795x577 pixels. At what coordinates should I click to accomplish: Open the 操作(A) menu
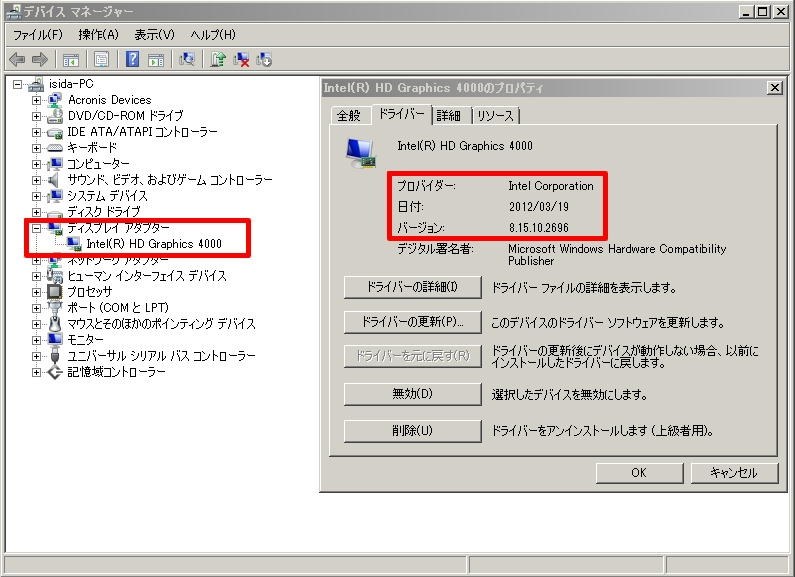tap(98, 34)
